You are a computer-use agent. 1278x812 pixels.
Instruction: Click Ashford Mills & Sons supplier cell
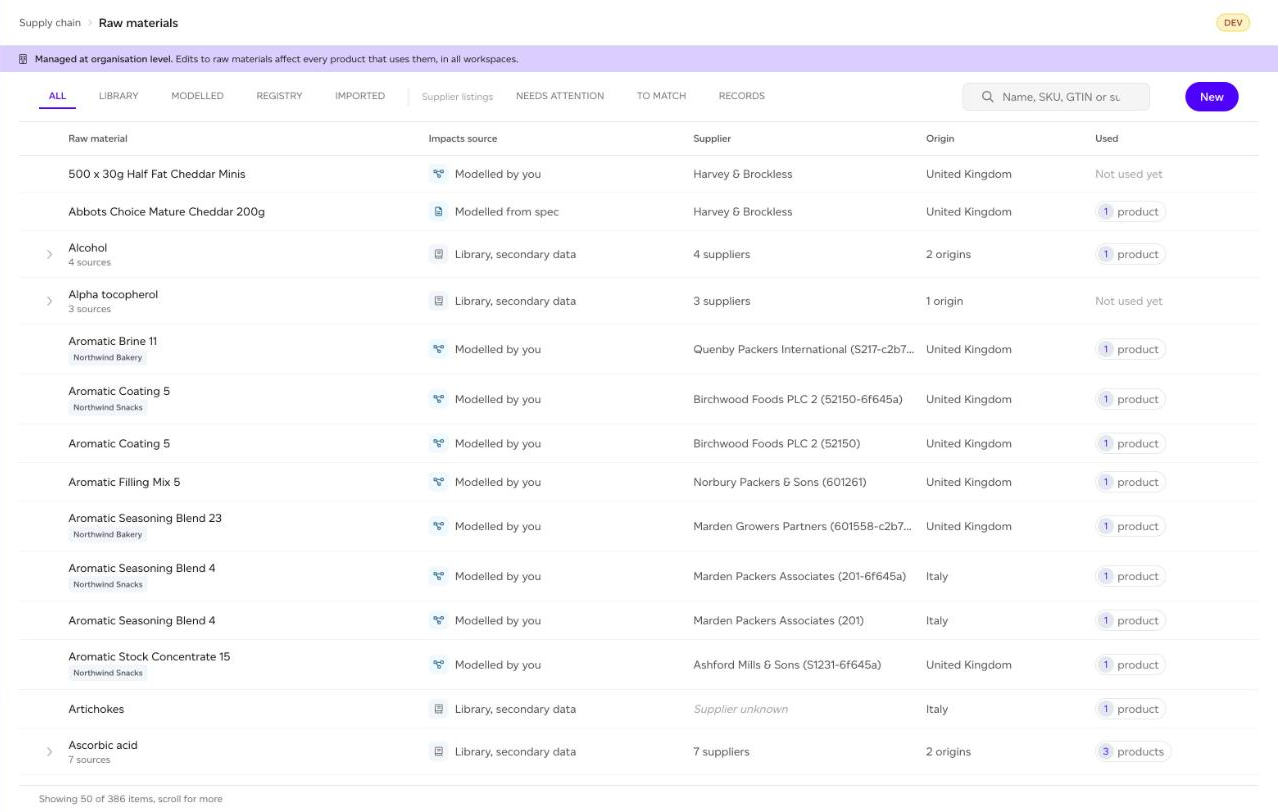(x=787, y=665)
